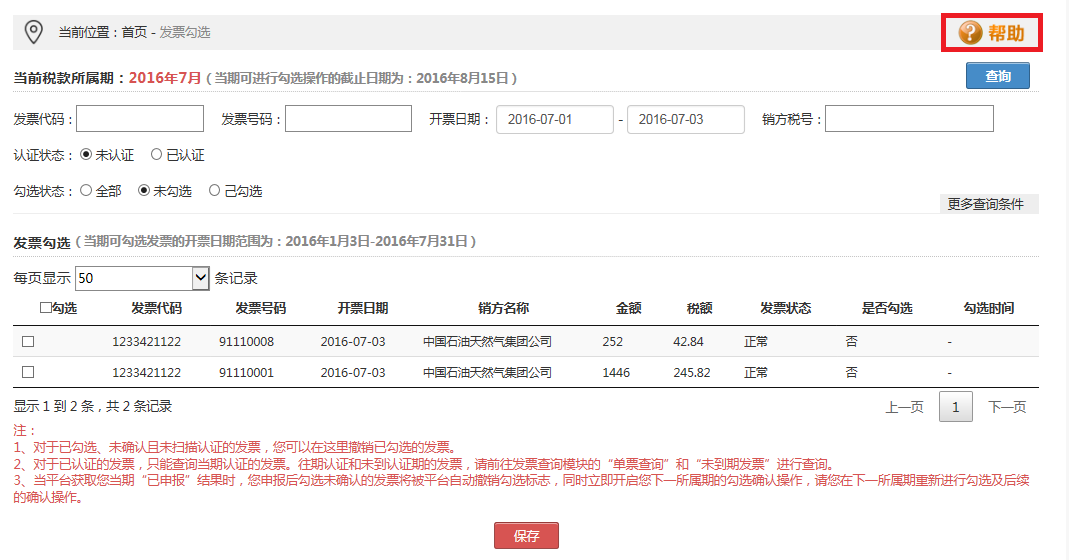Screen dimensions: 1069x560
Task: Click amount 1446 cell
Action: coord(616,372)
